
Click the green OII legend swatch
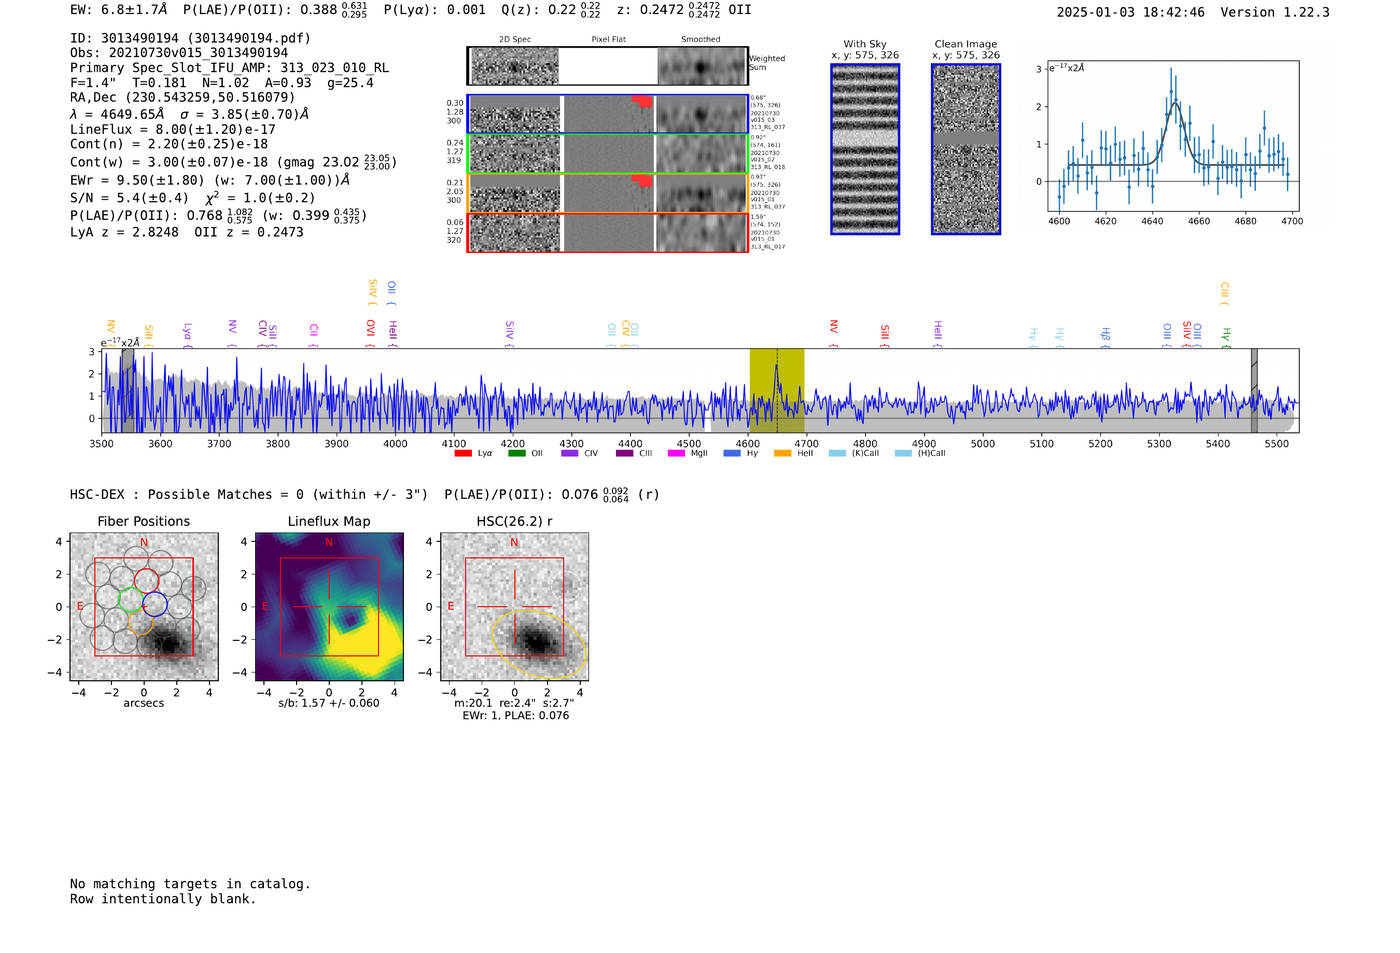point(516,454)
